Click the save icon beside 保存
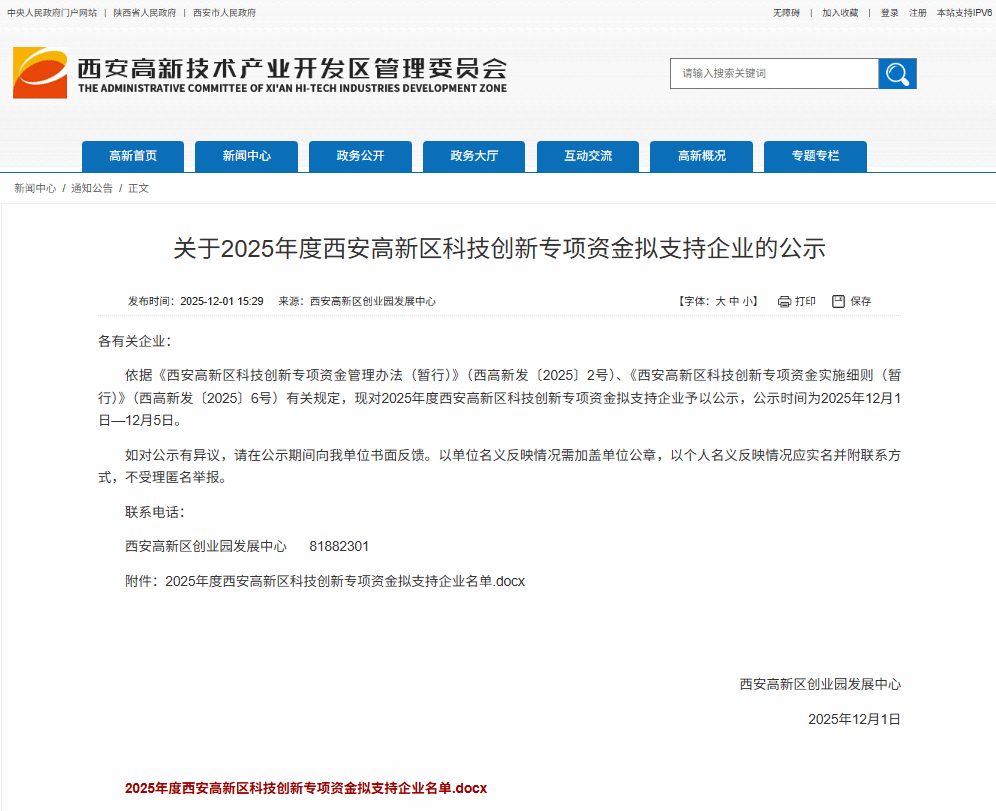 click(x=839, y=301)
